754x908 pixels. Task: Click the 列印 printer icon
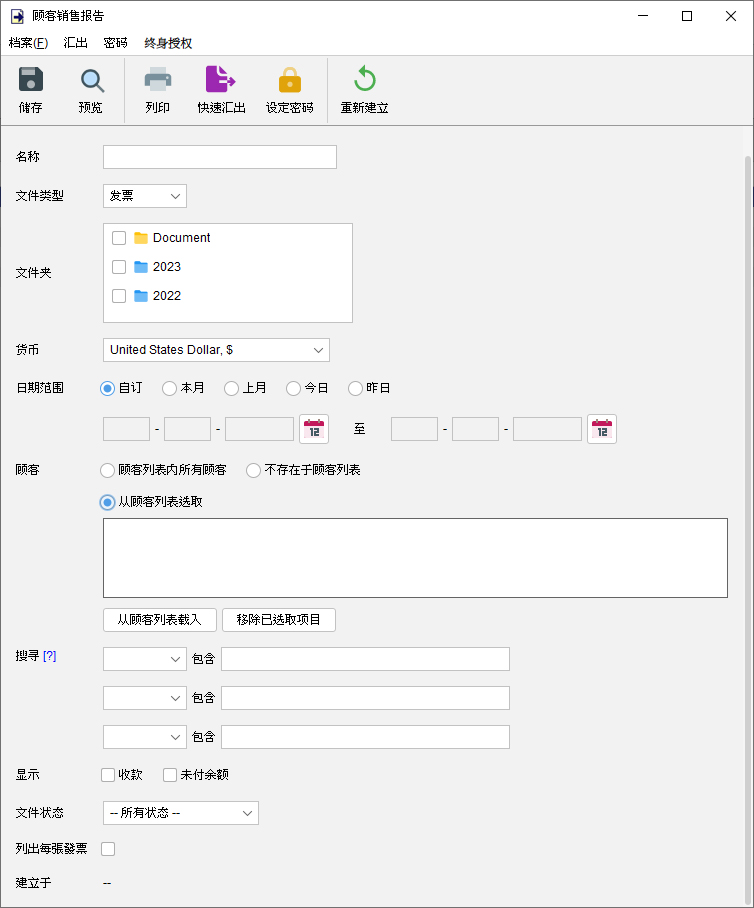158,80
